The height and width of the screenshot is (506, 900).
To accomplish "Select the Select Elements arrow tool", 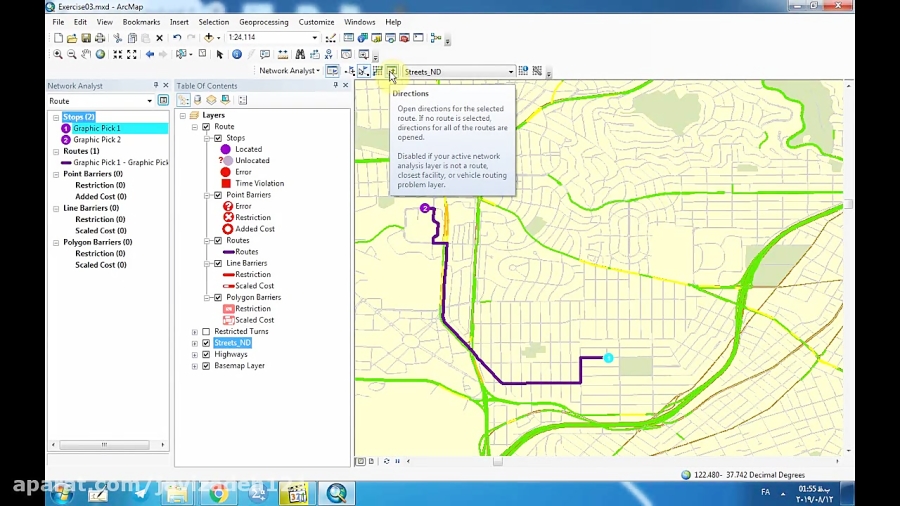I will coord(219,55).
